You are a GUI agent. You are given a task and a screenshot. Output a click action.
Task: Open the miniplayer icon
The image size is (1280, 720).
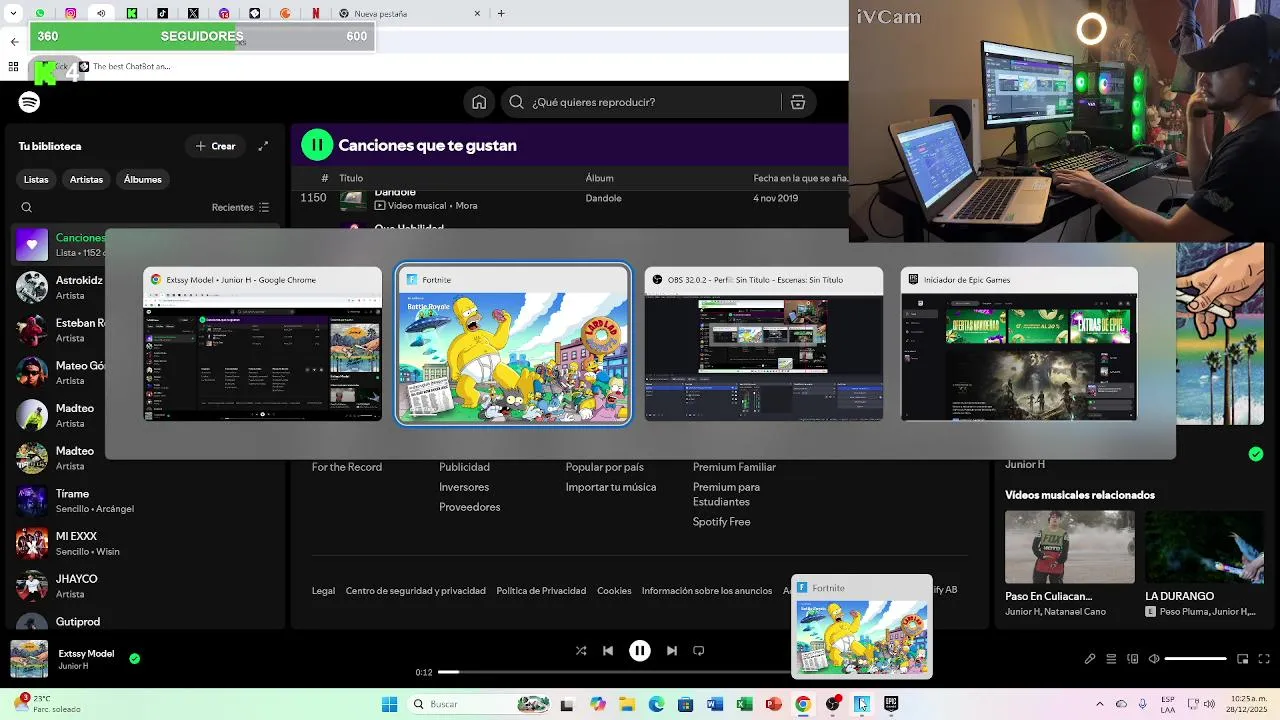tap(1243, 659)
